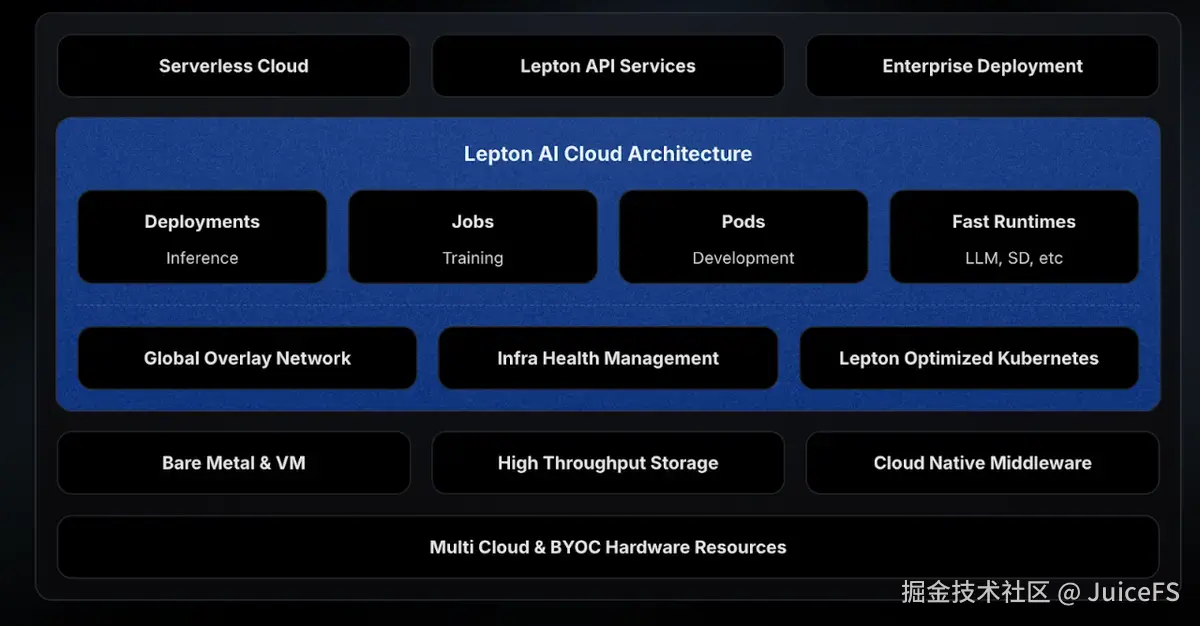Select the Deployments Inference card
Screen dimensions: 1200x626
pos(202,237)
